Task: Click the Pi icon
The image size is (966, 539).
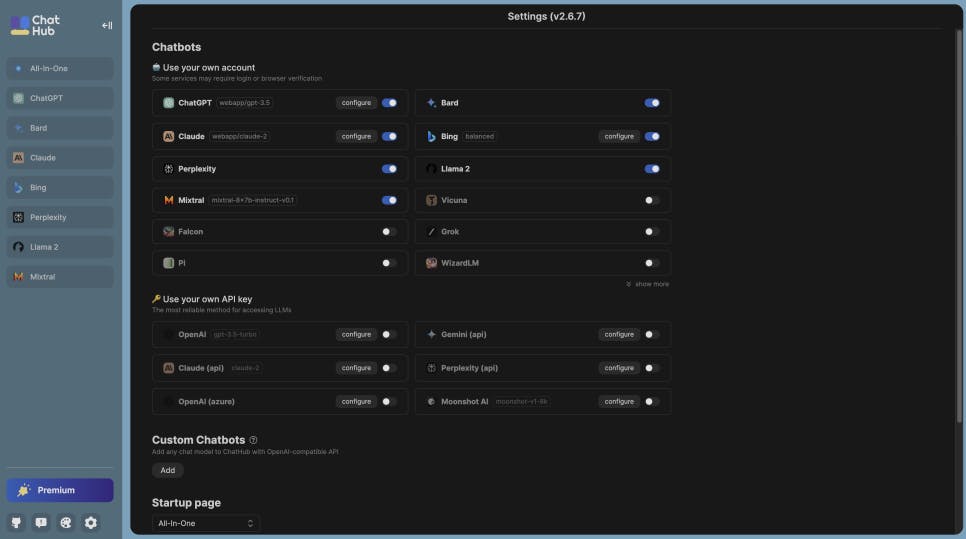Action: coord(168,263)
